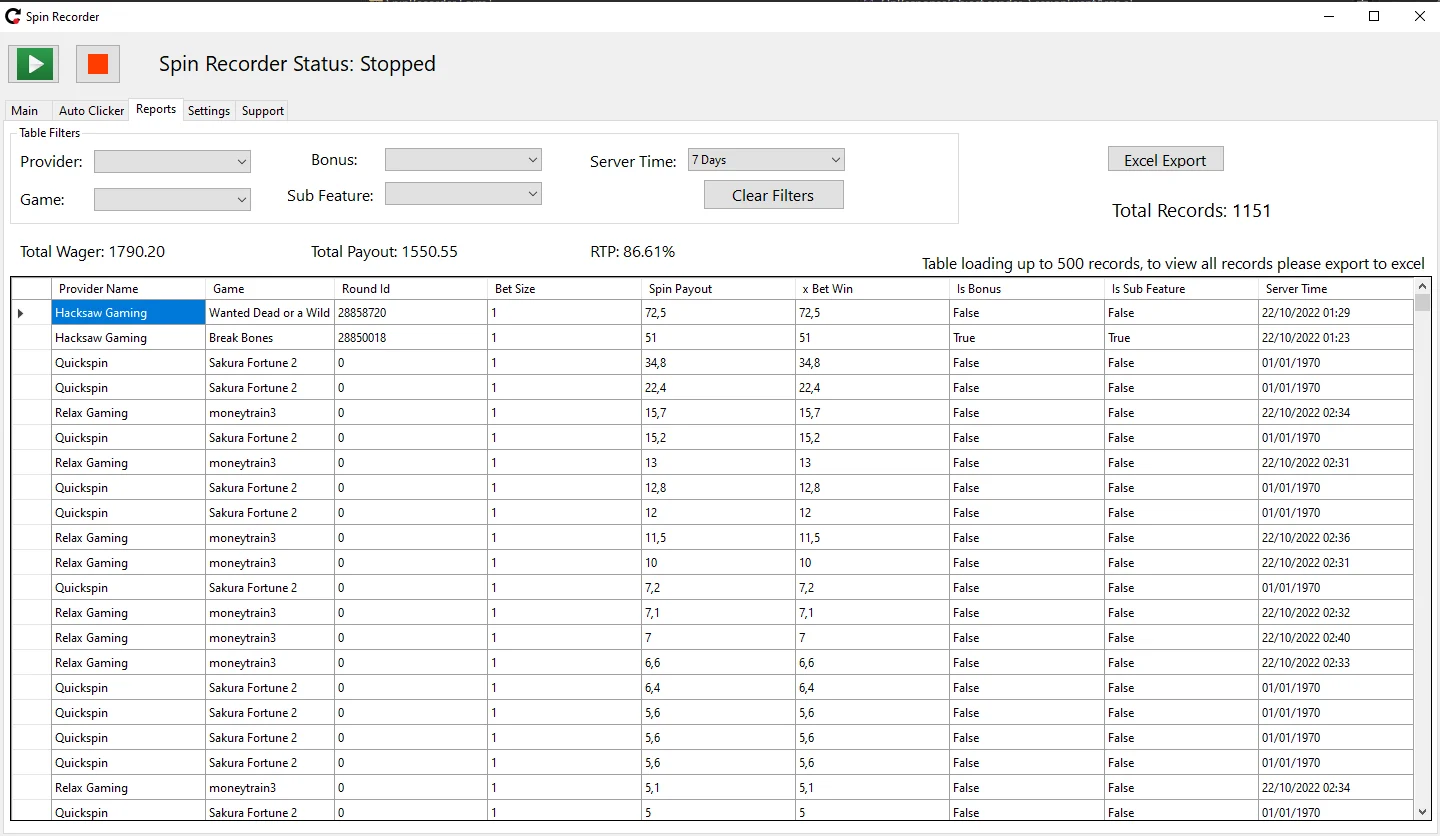The width and height of the screenshot is (1440, 836).
Task: Click the Clear Filters button
Action: [x=773, y=195]
